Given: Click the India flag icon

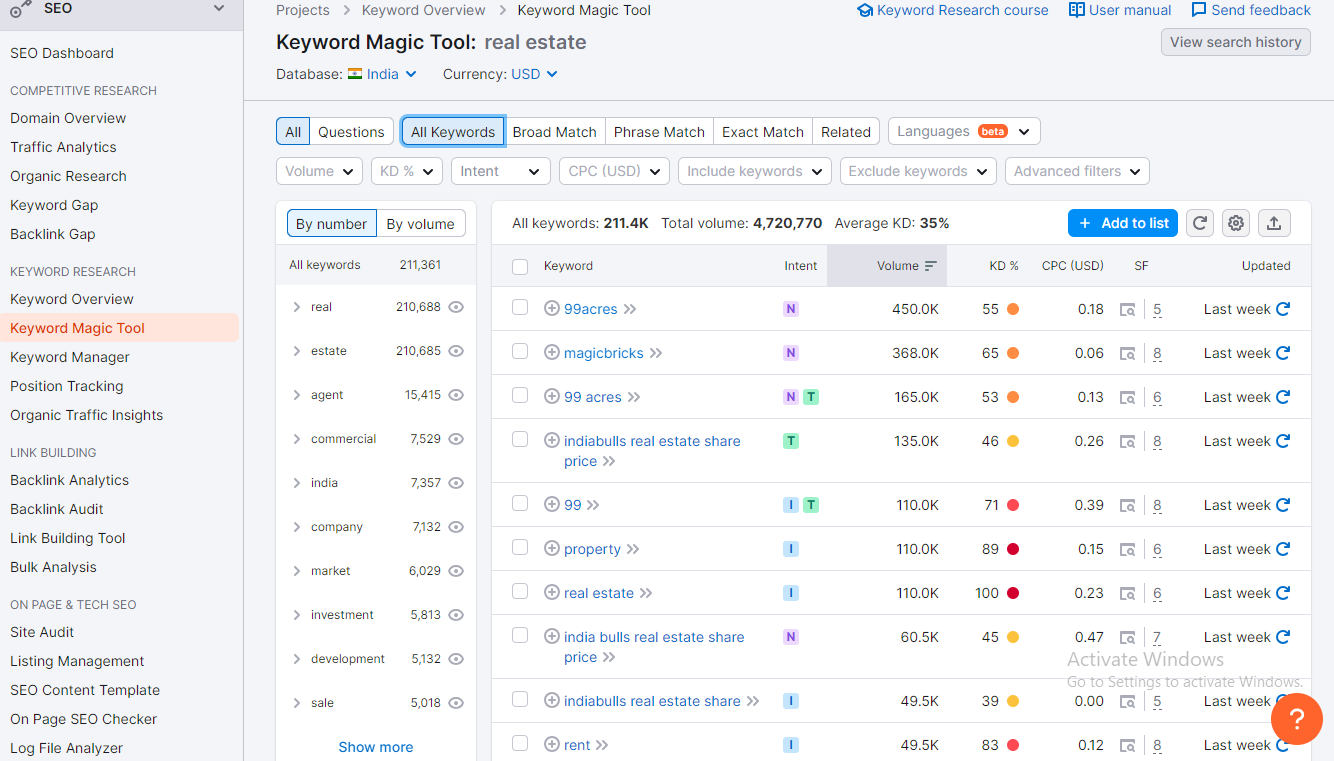Looking at the screenshot, I should [x=355, y=74].
